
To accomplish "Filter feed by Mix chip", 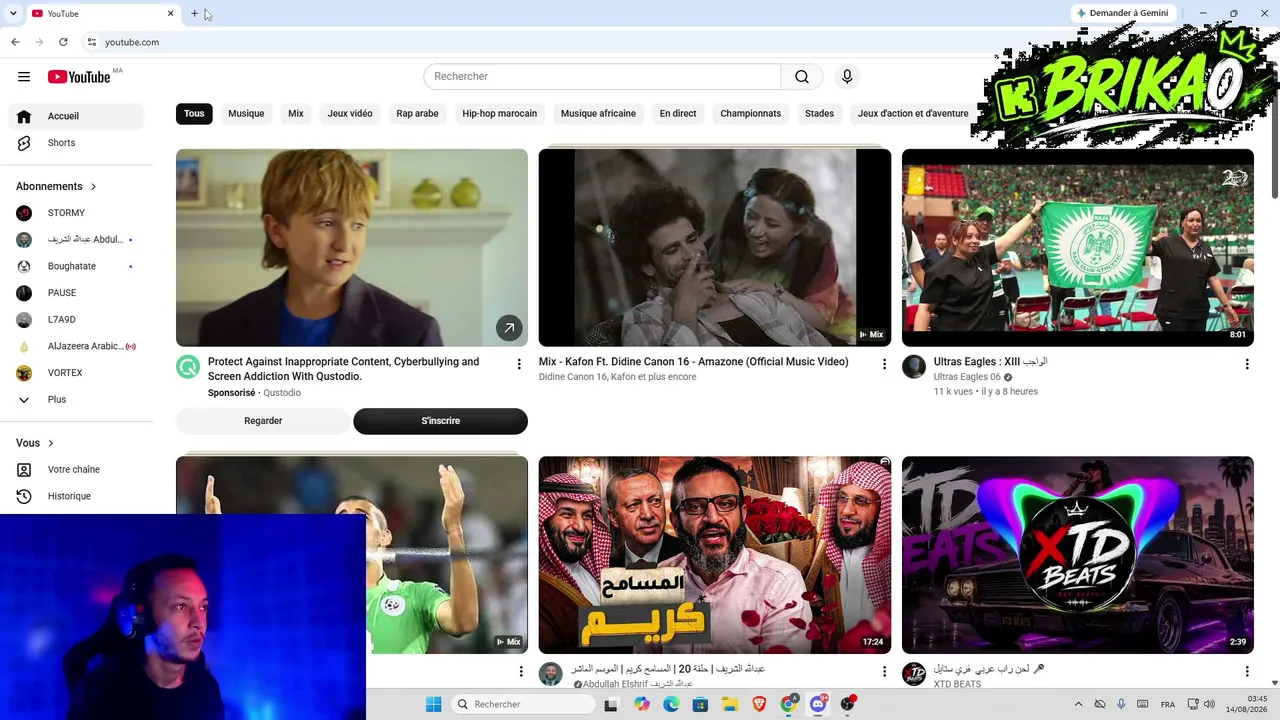I will pyautogui.click(x=296, y=113).
